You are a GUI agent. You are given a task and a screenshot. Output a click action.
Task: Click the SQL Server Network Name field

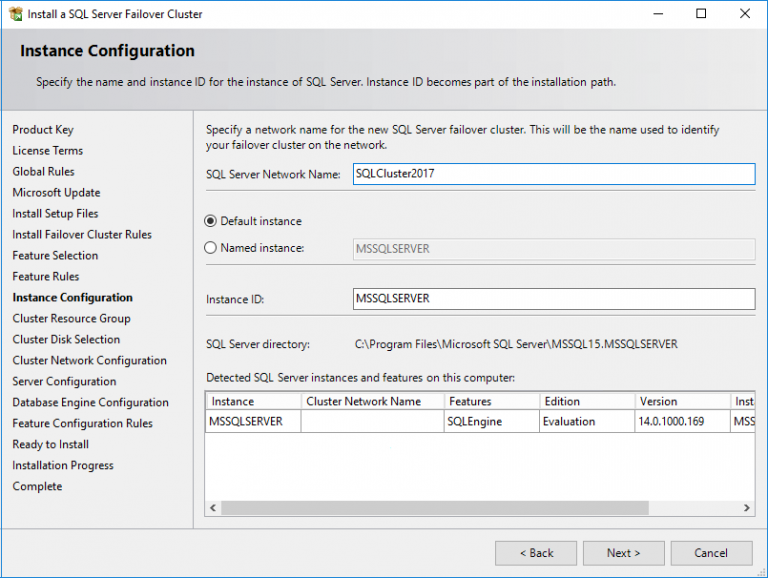(554, 174)
